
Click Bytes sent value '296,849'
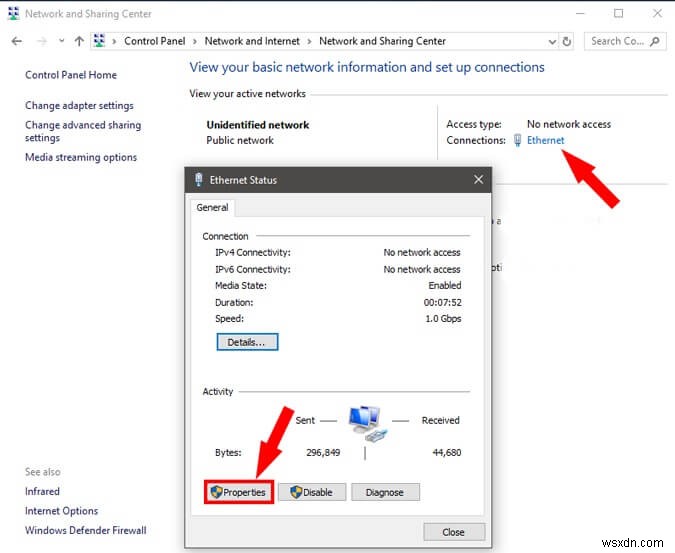pyautogui.click(x=323, y=452)
